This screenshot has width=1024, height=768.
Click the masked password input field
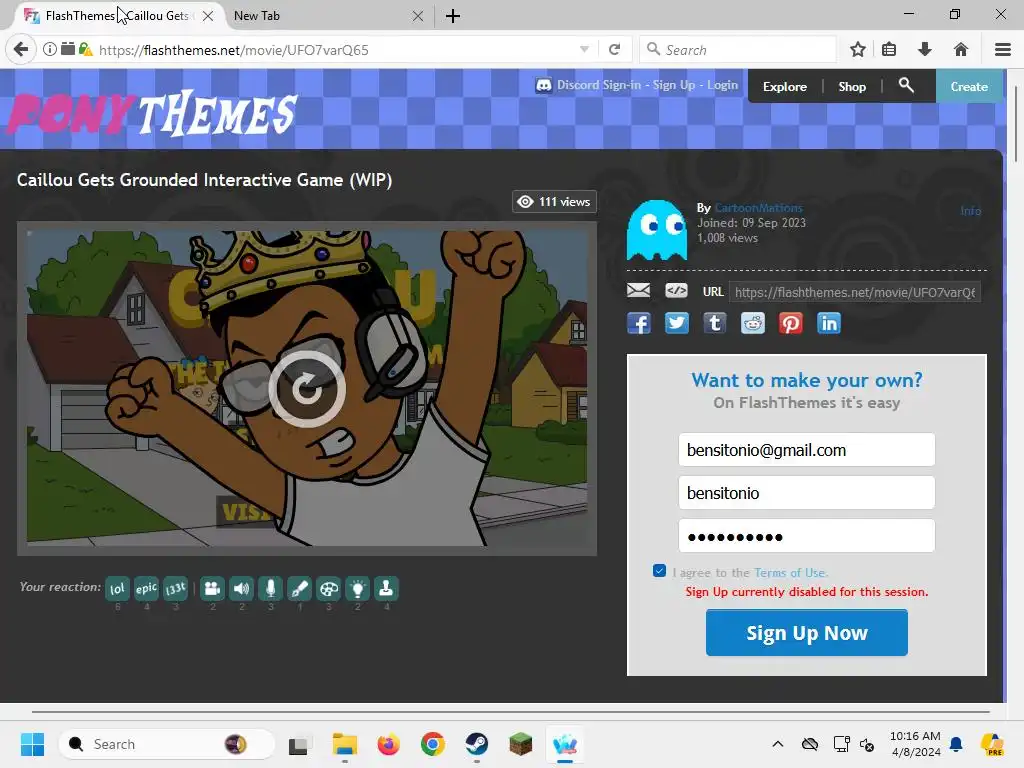(x=807, y=536)
